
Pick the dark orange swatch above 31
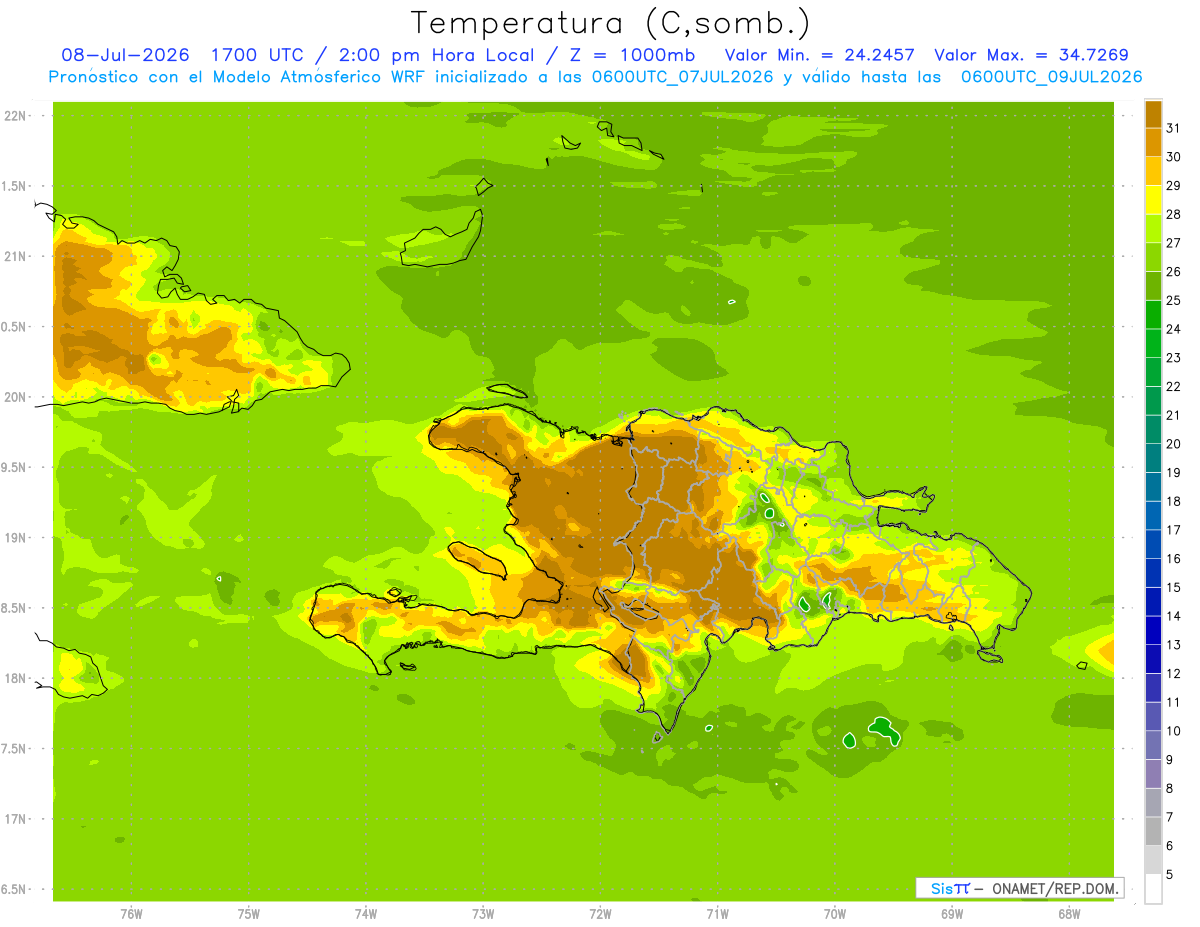(x=1153, y=114)
